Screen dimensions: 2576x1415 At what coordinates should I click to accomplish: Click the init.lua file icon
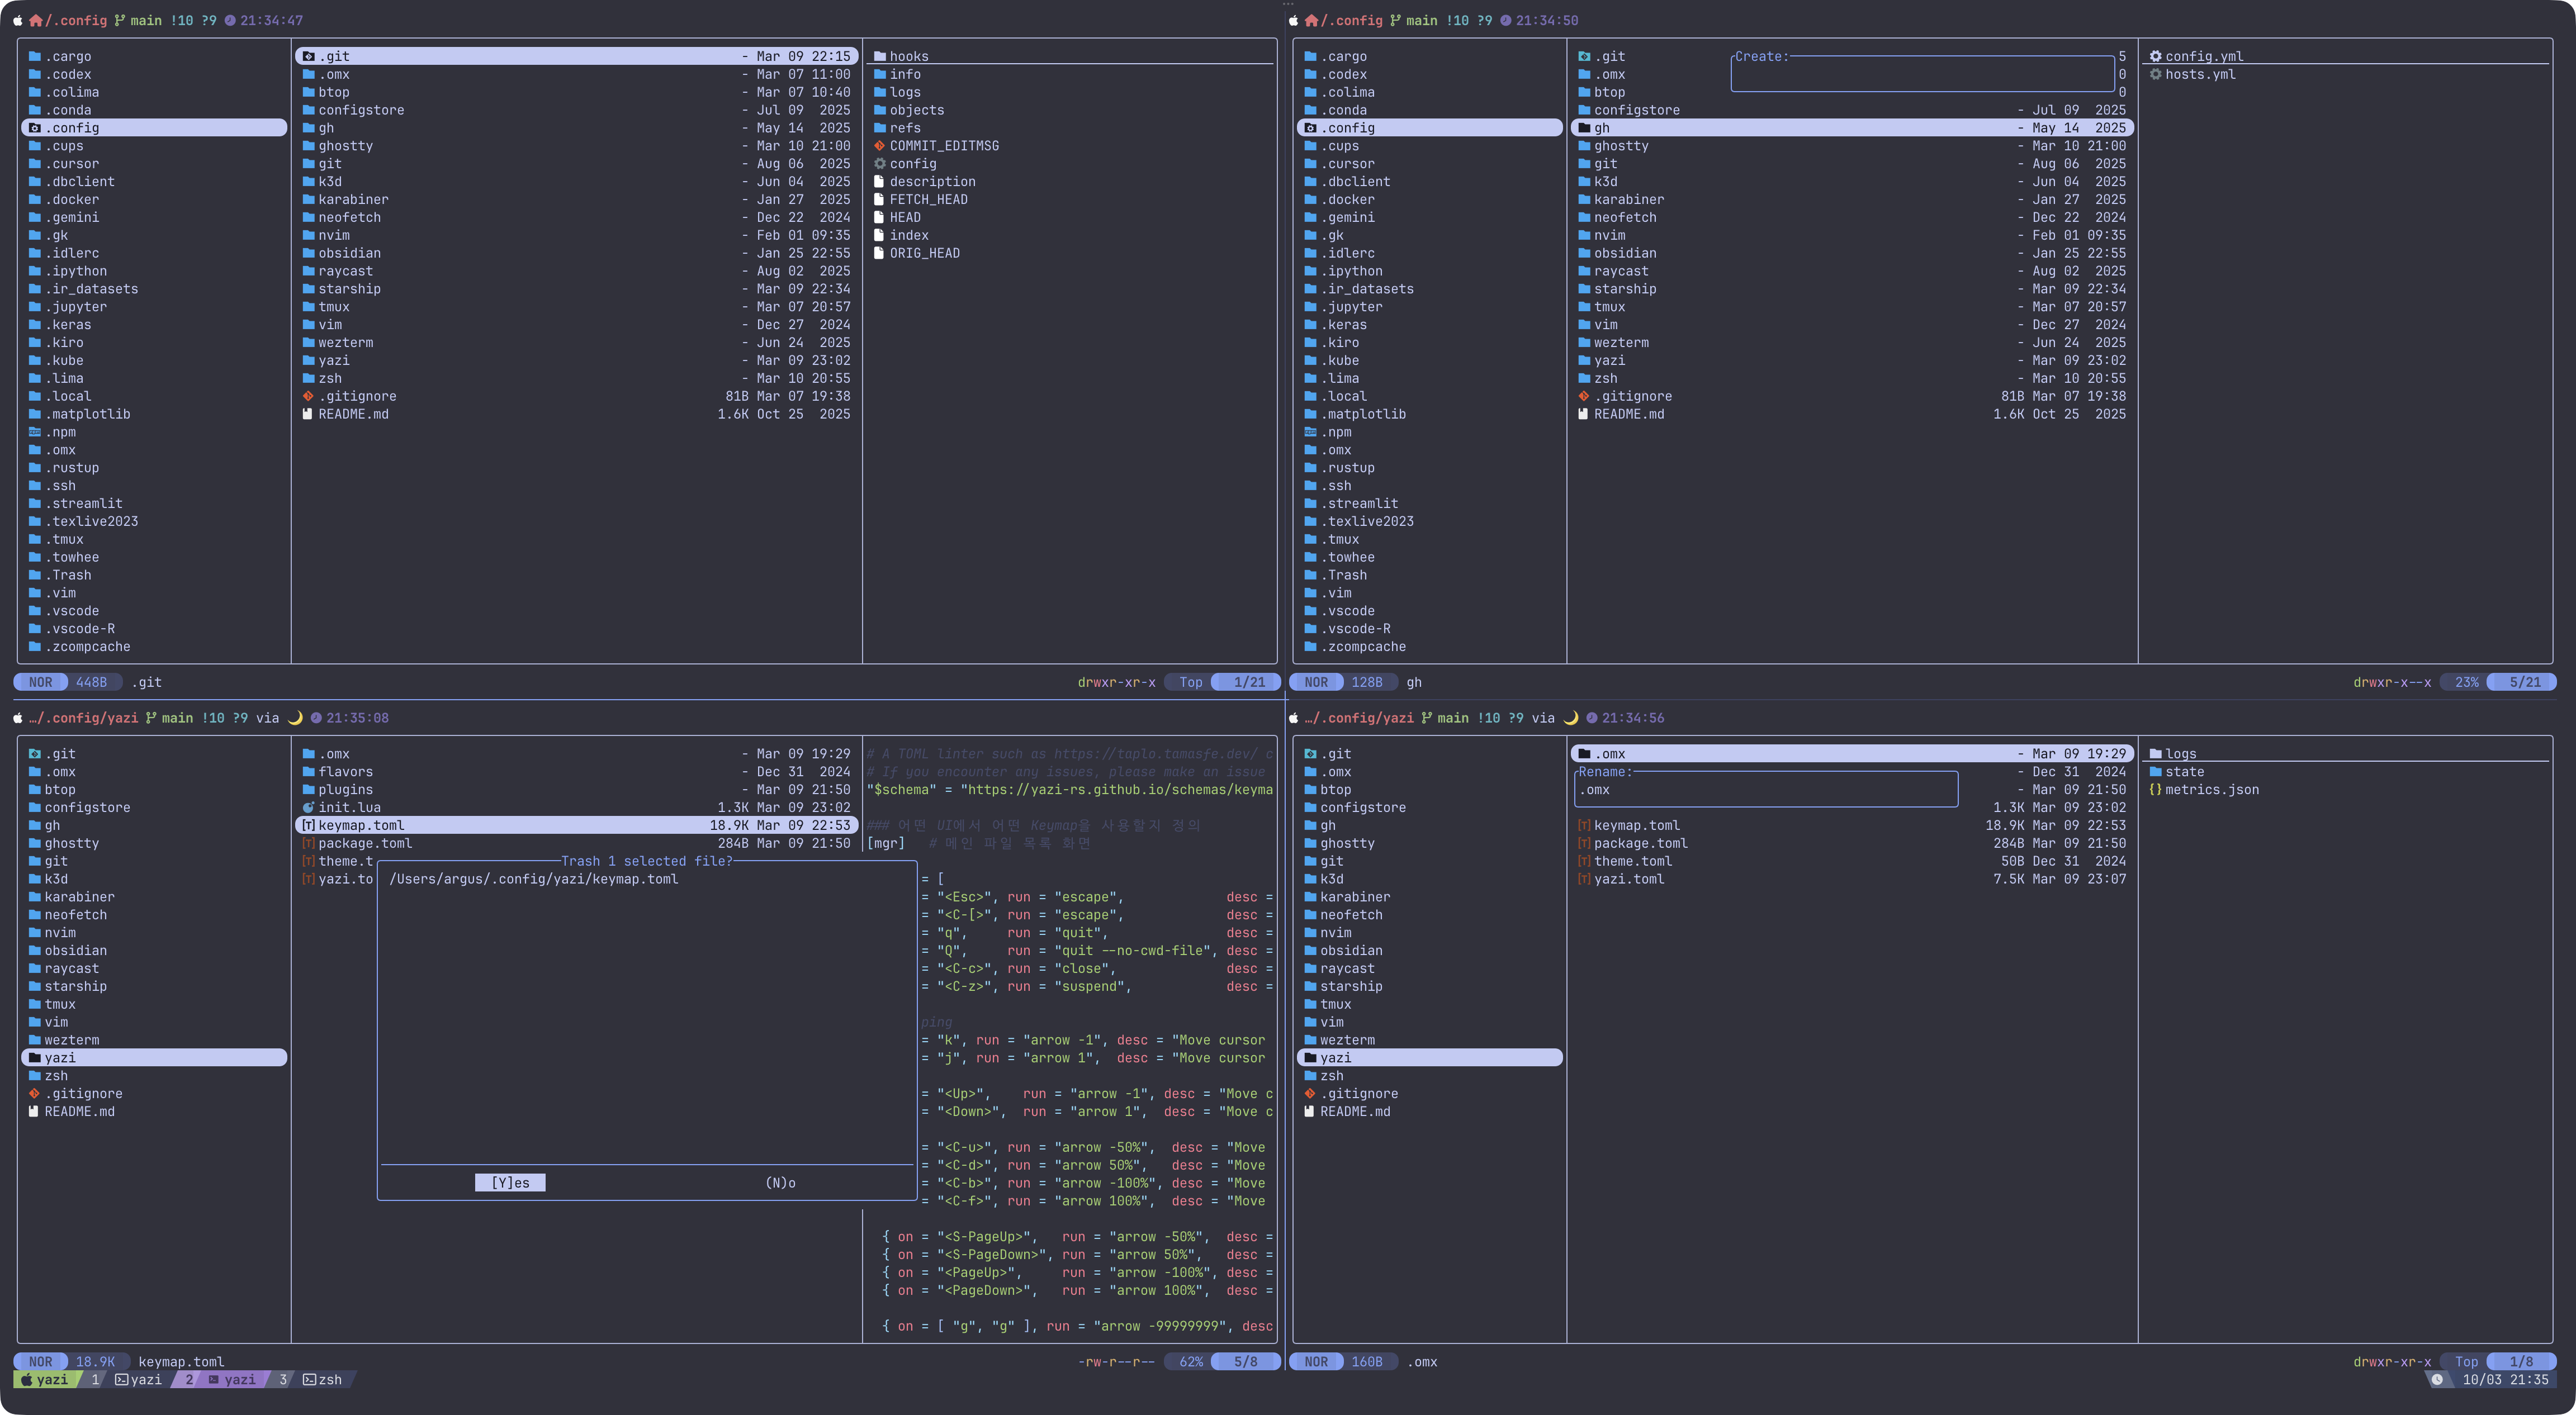pos(308,808)
